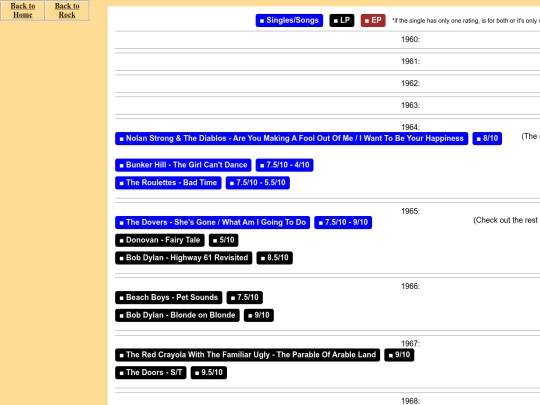Screen dimensions: 540x405
Task: Open The Doors - S/T album entry
Action: pyautogui.click(x=150, y=372)
